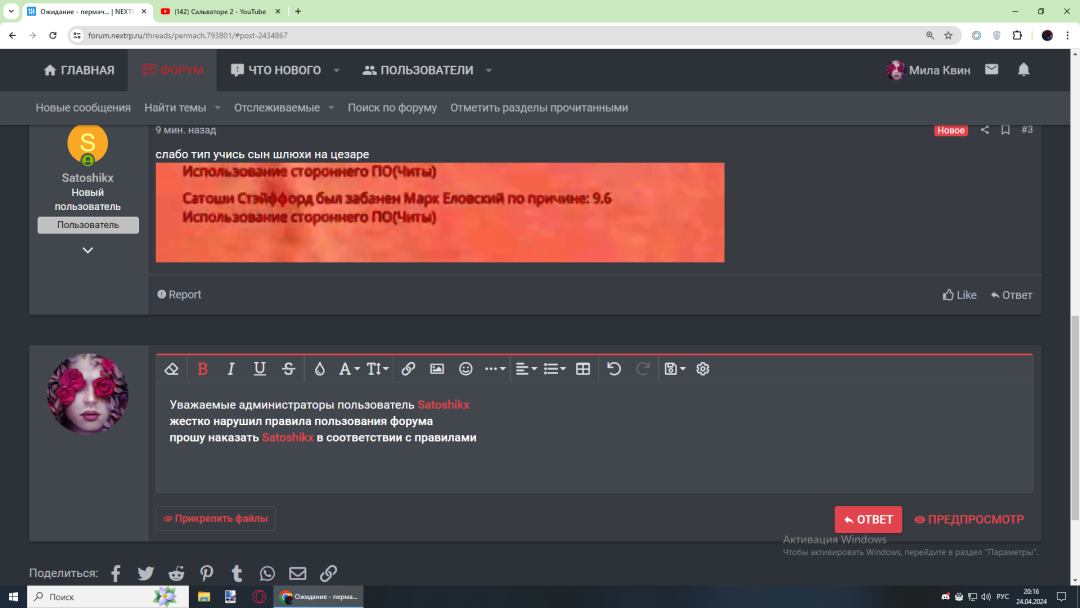Open the text color droplet picker
Viewport: 1080px width, 608px height.
319,369
